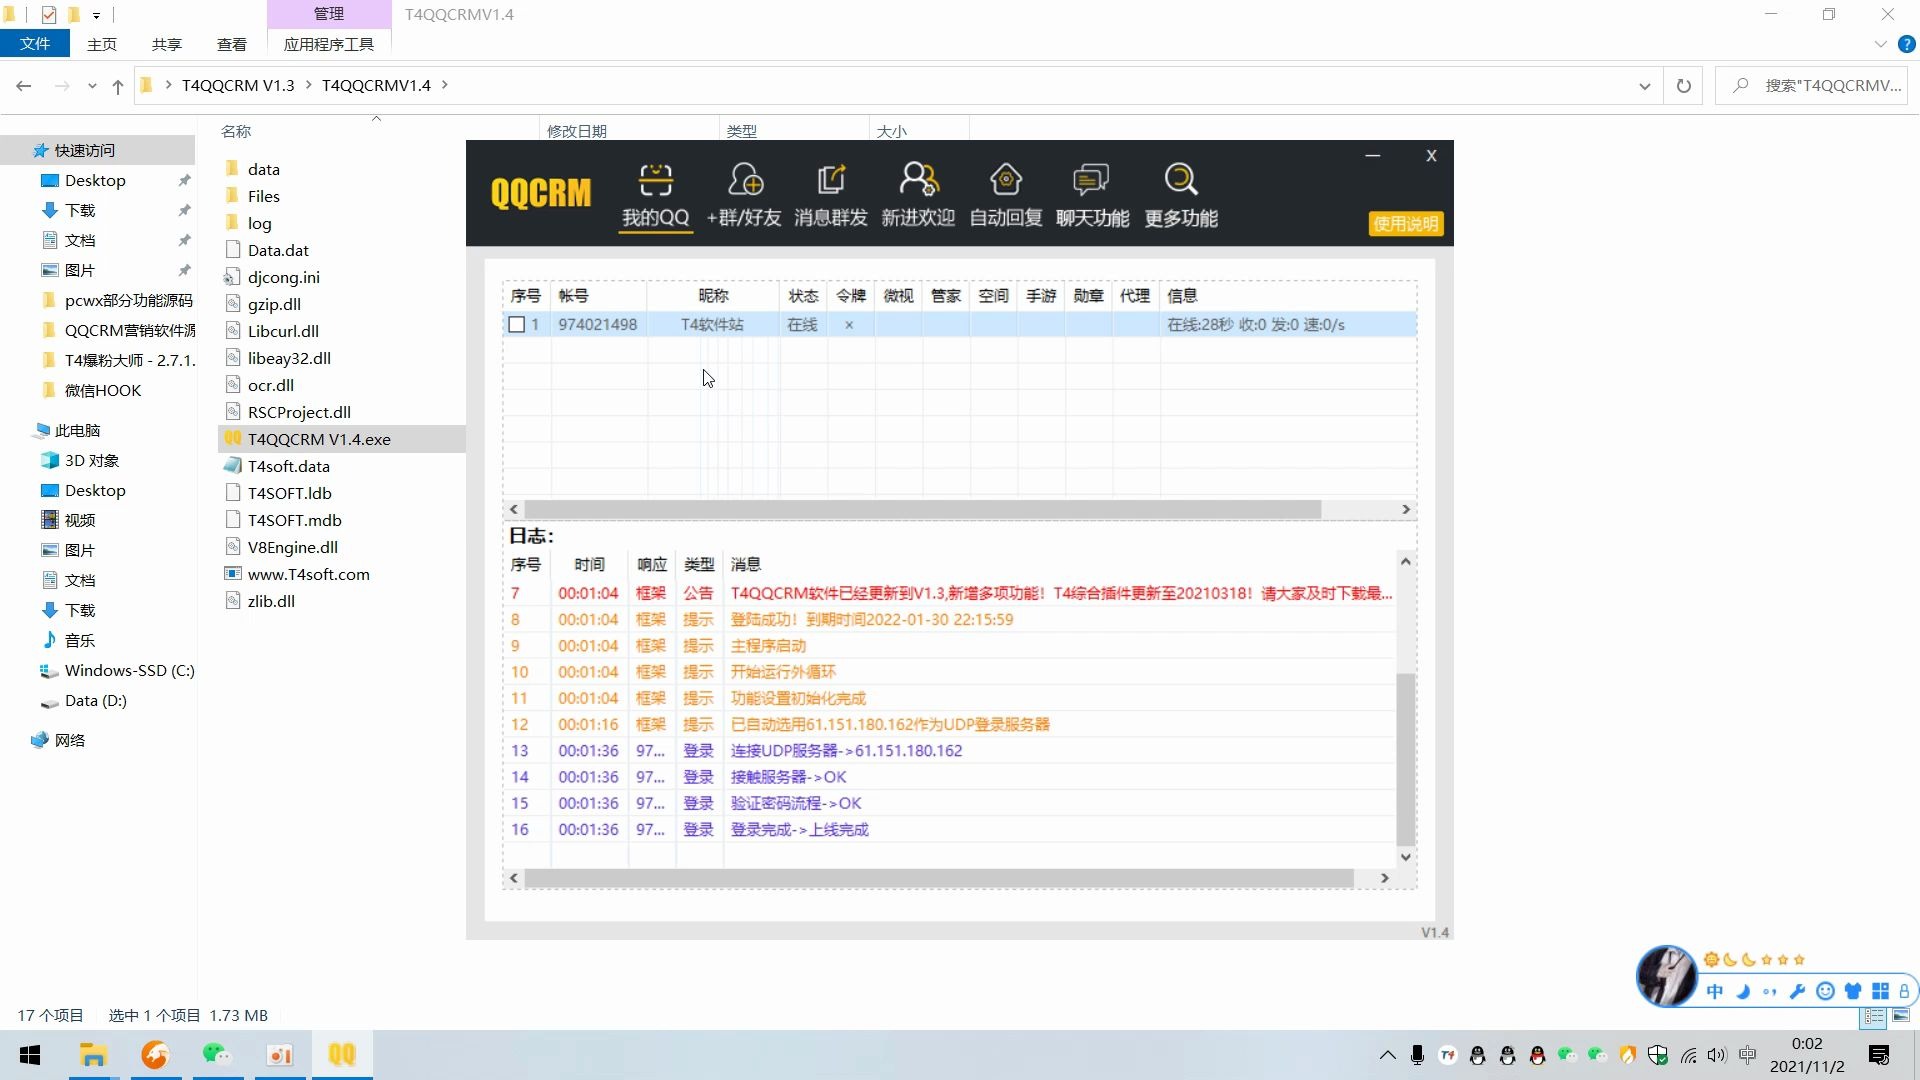
Task: Click the log horizontal scrollbar left arrow
Action: point(514,878)
